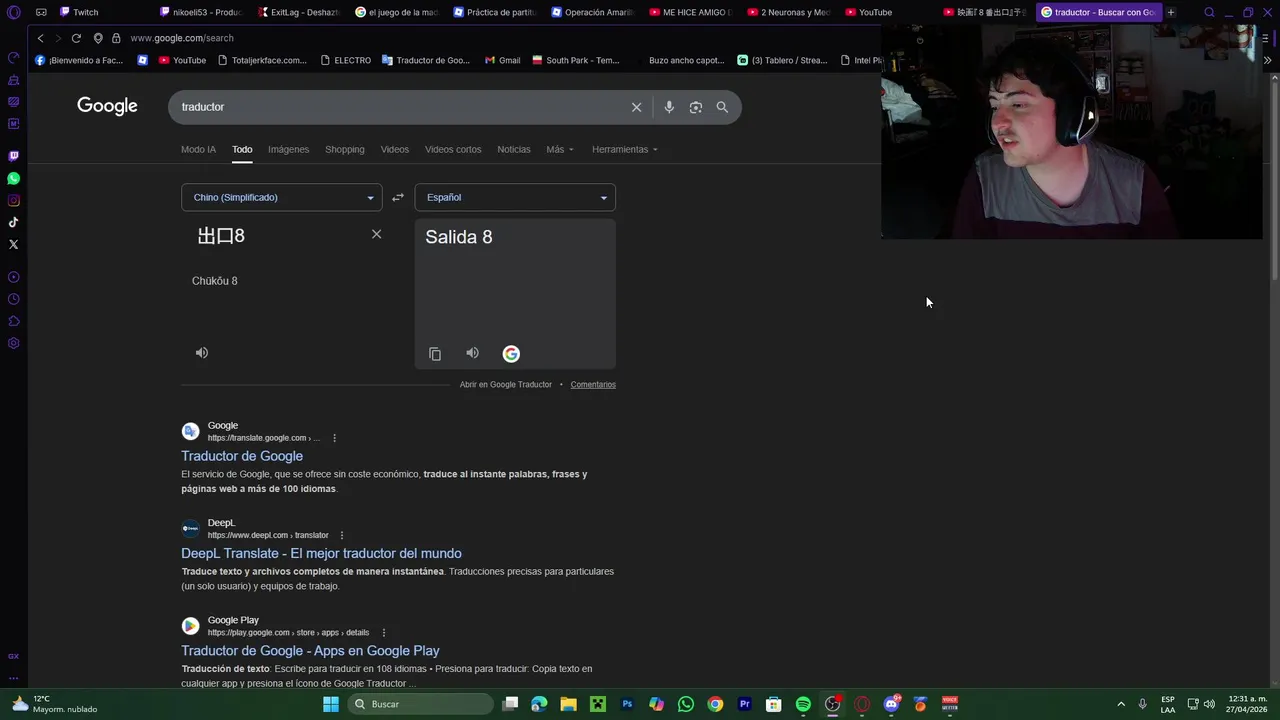Expand the Más search filter menu

coord(560,149)
